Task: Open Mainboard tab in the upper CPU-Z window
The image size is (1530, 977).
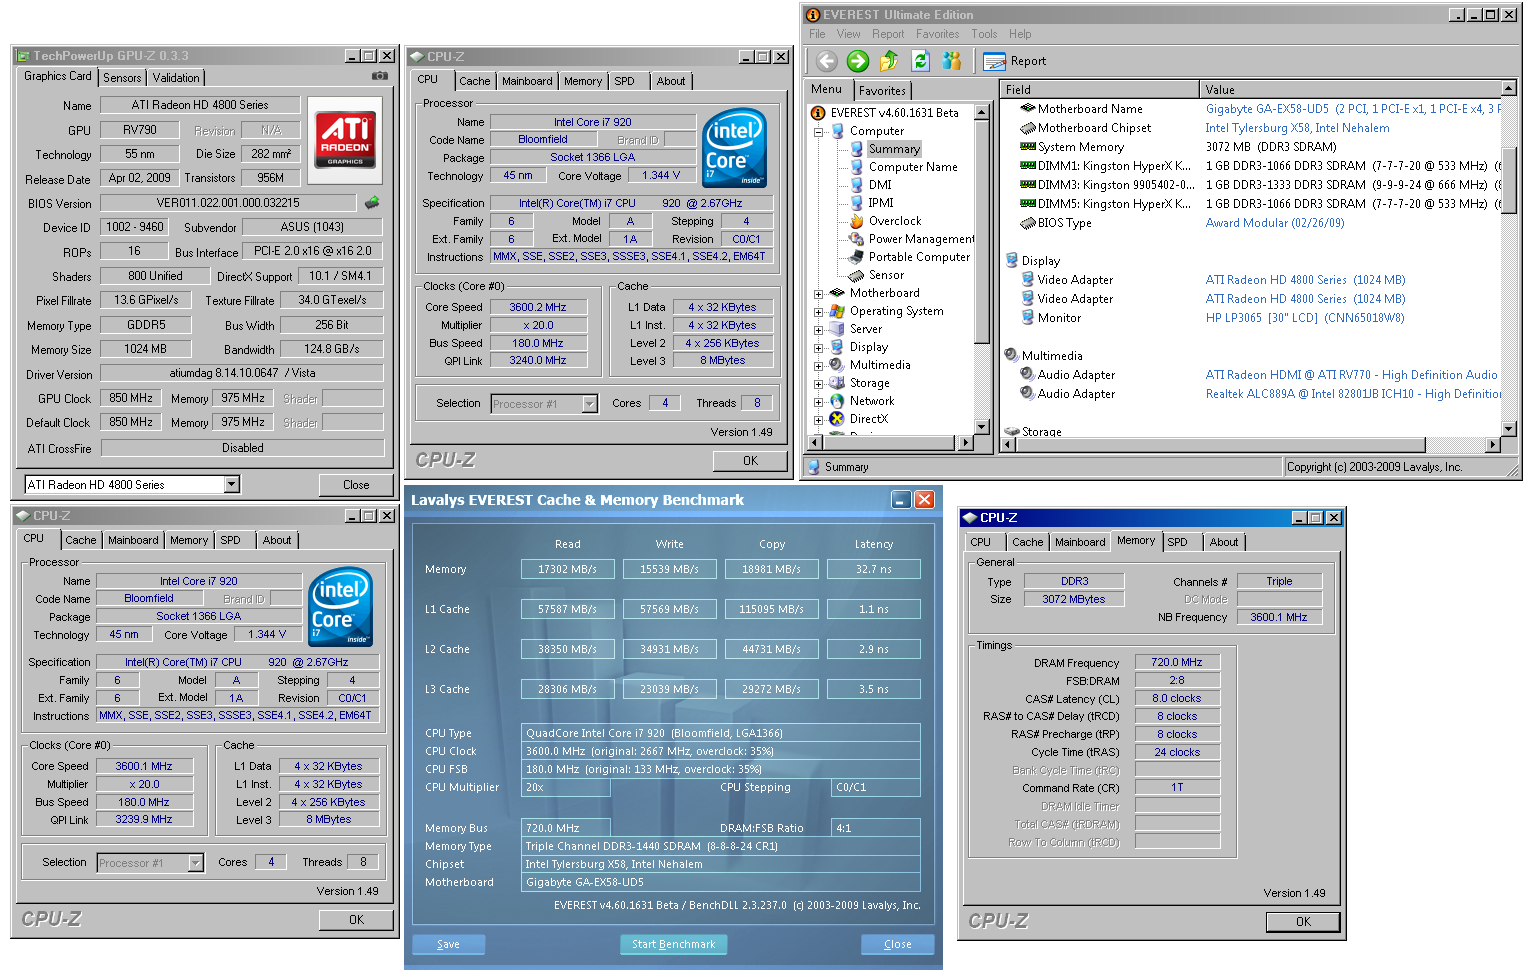Action: [x=527, y=81]
